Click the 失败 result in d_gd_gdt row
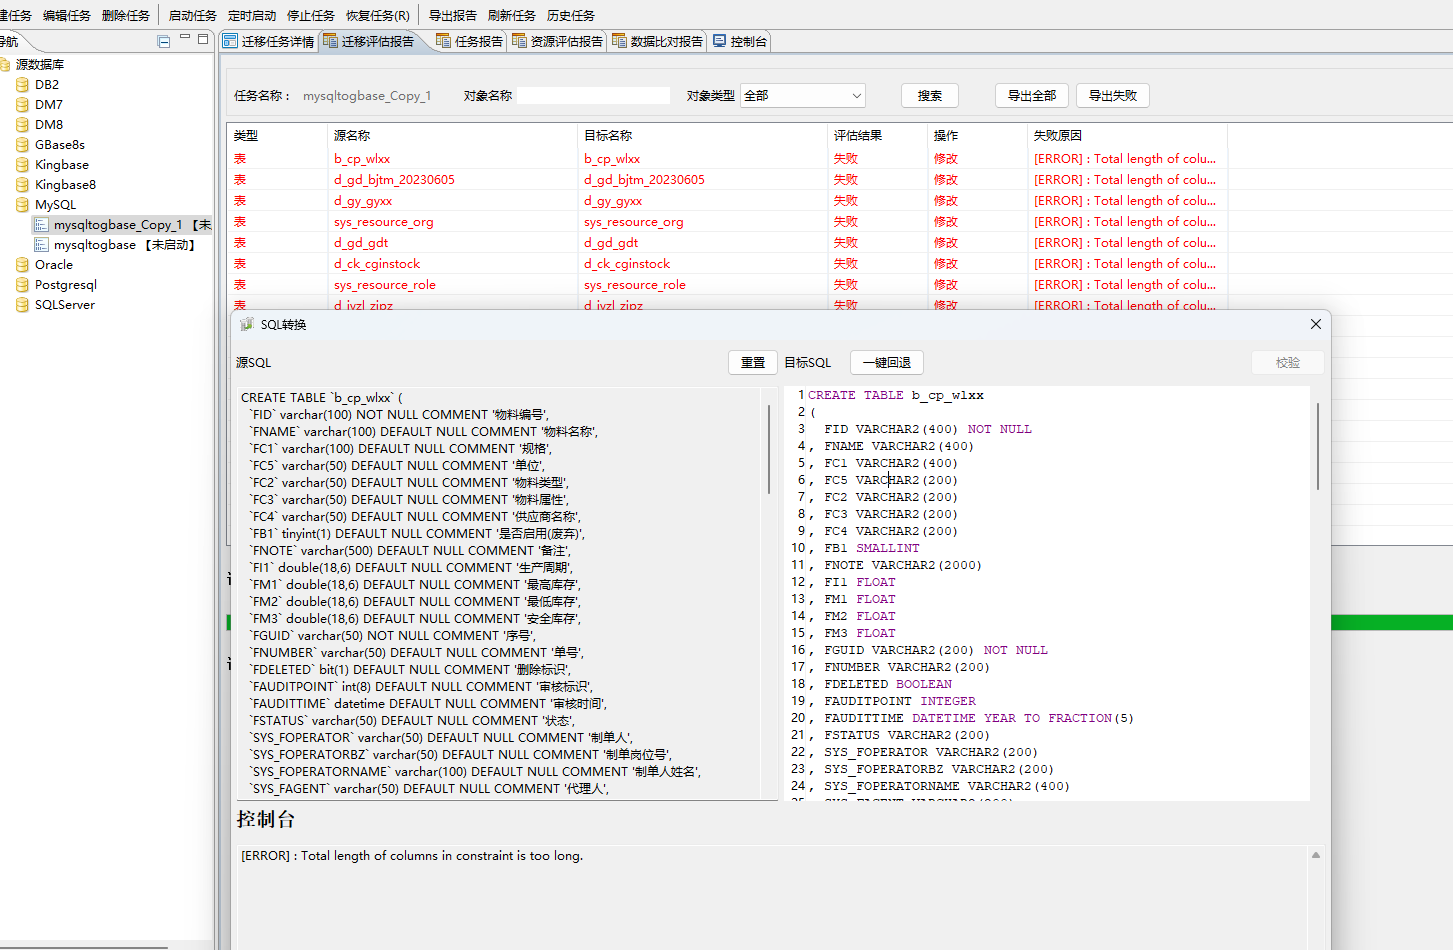The height and width of the screenshot is (950, 1453). tap(846, 243)
